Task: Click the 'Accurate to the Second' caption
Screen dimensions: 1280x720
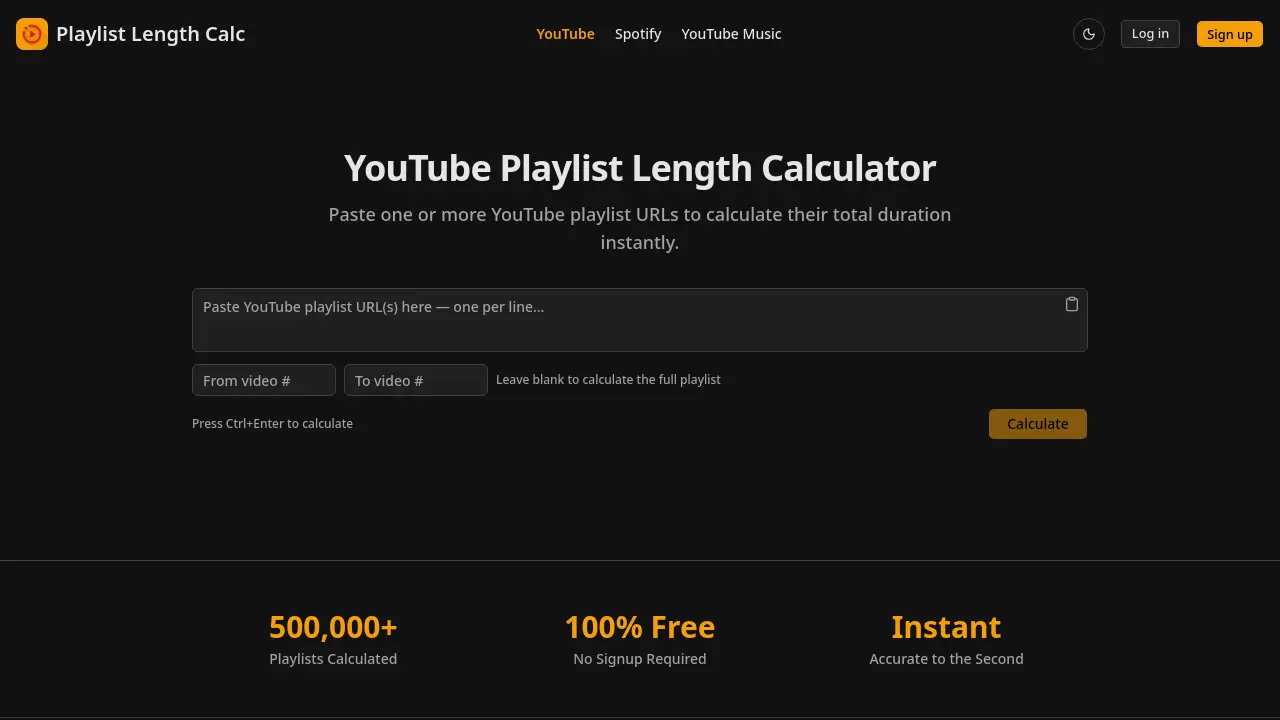Action: [946, 659]
